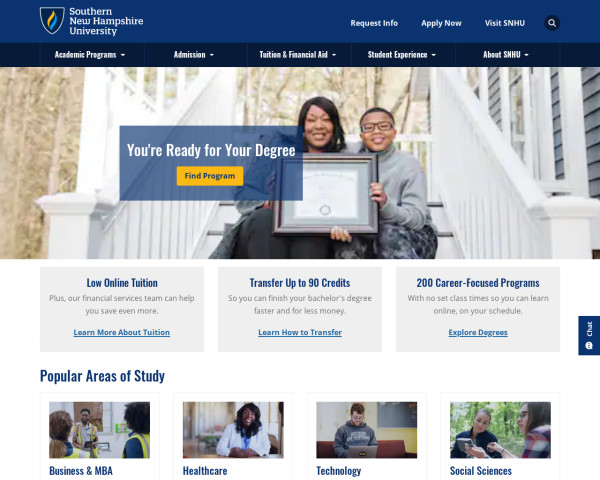Click the Explore Degrees link
Image resolution: width=600 pixels, height=480 pixels.
pos(478,332)
